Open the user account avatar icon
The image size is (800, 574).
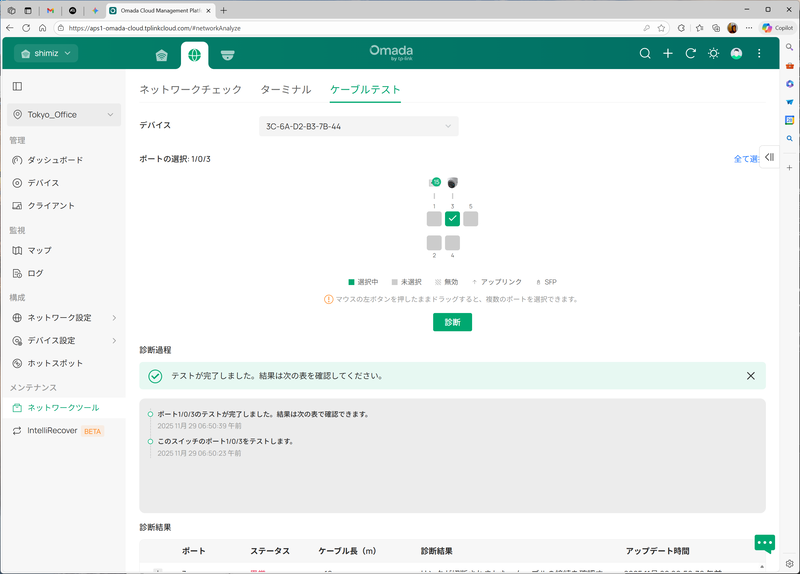(736, 54)
